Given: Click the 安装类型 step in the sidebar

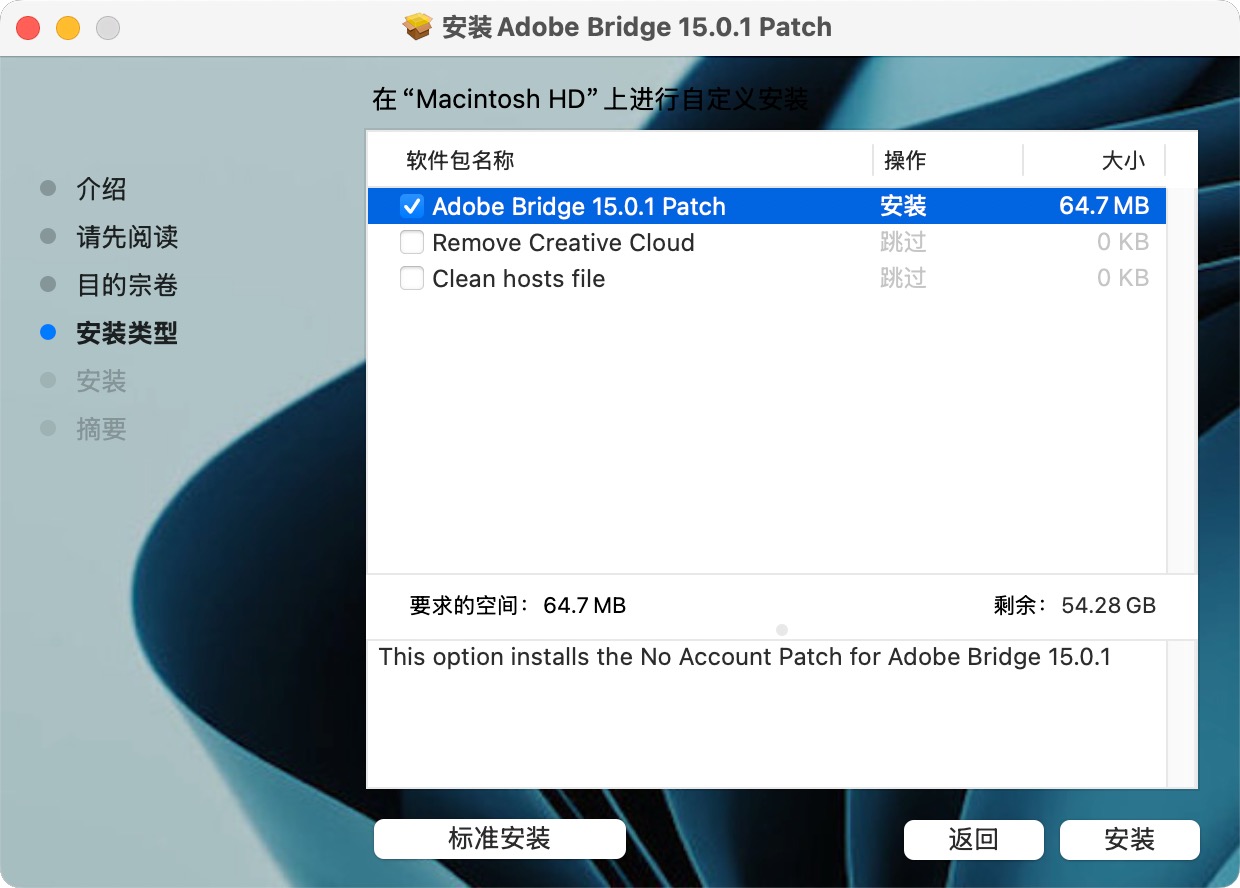Looking at the screenshot, I should 126,333.
